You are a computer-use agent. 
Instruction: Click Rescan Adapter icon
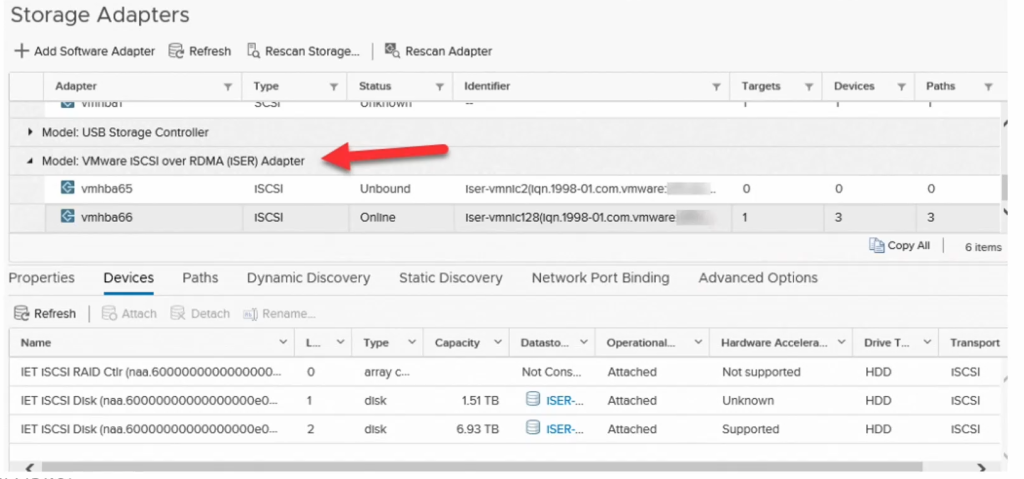pyautogui.click(x=392, y=50)
